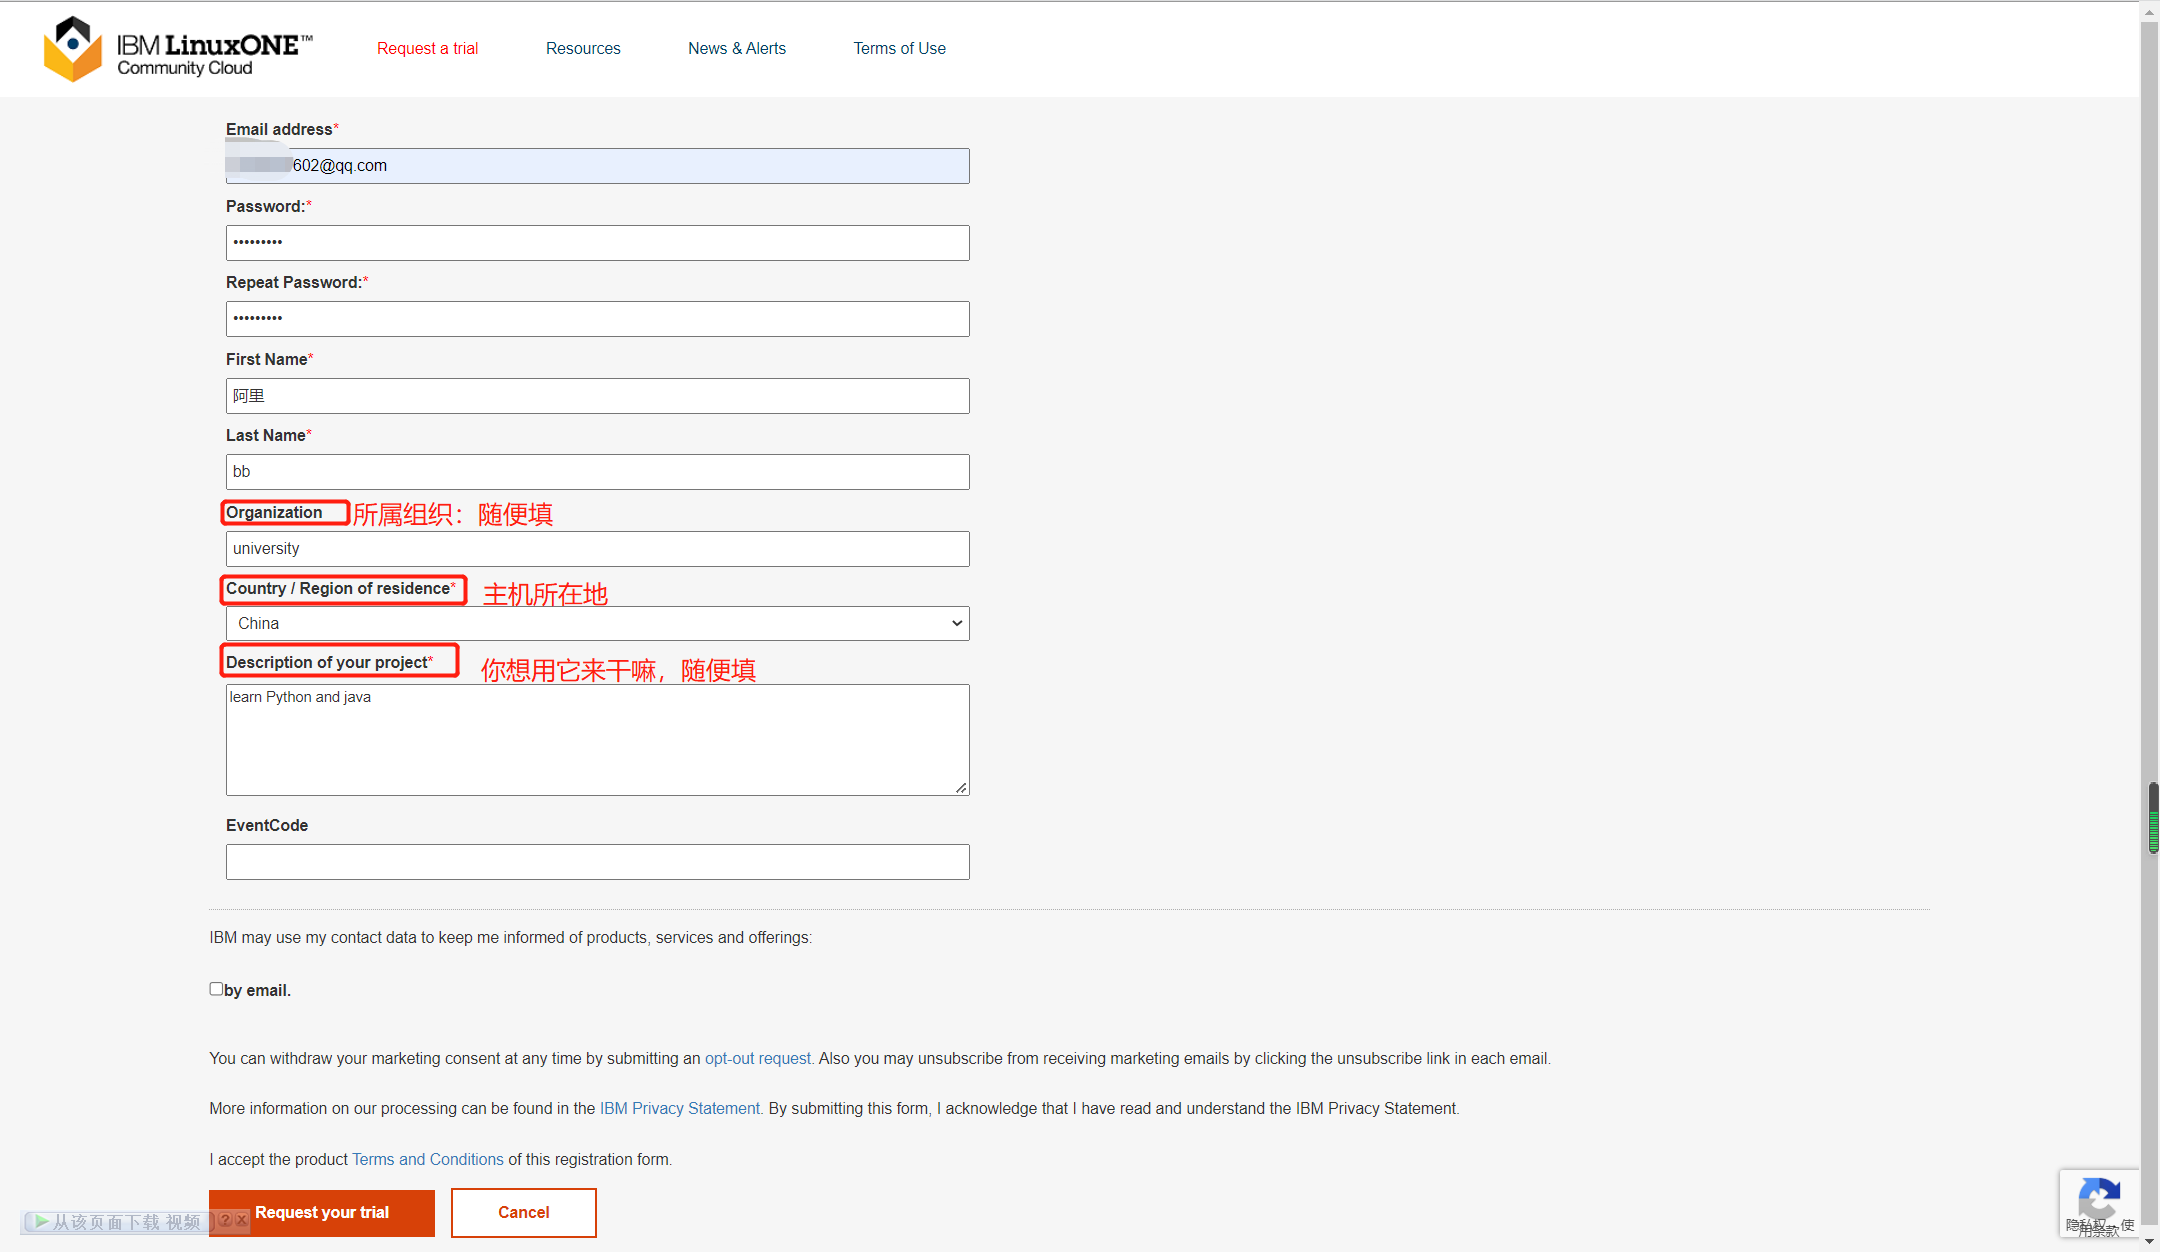Close the video download overlay bar
This screenshot has width=2160, height=1252.
pos(241,1220)
